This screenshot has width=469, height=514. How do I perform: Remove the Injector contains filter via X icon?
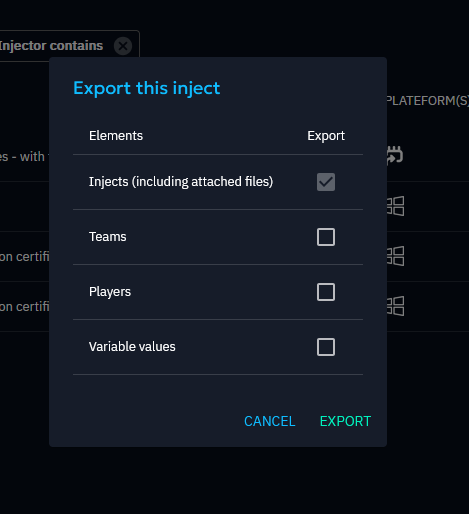(x=123, y=46)
